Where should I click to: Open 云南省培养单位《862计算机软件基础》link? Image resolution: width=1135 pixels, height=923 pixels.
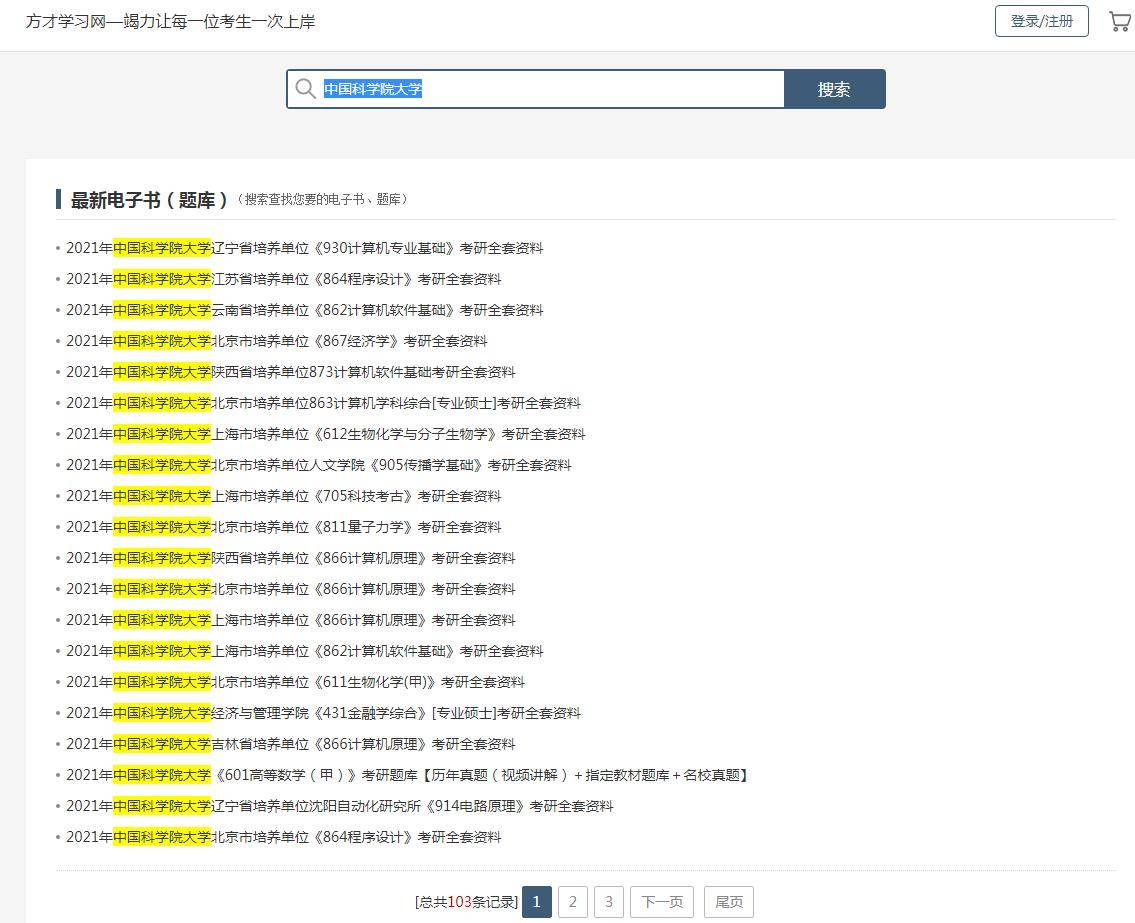pos(304,311)
